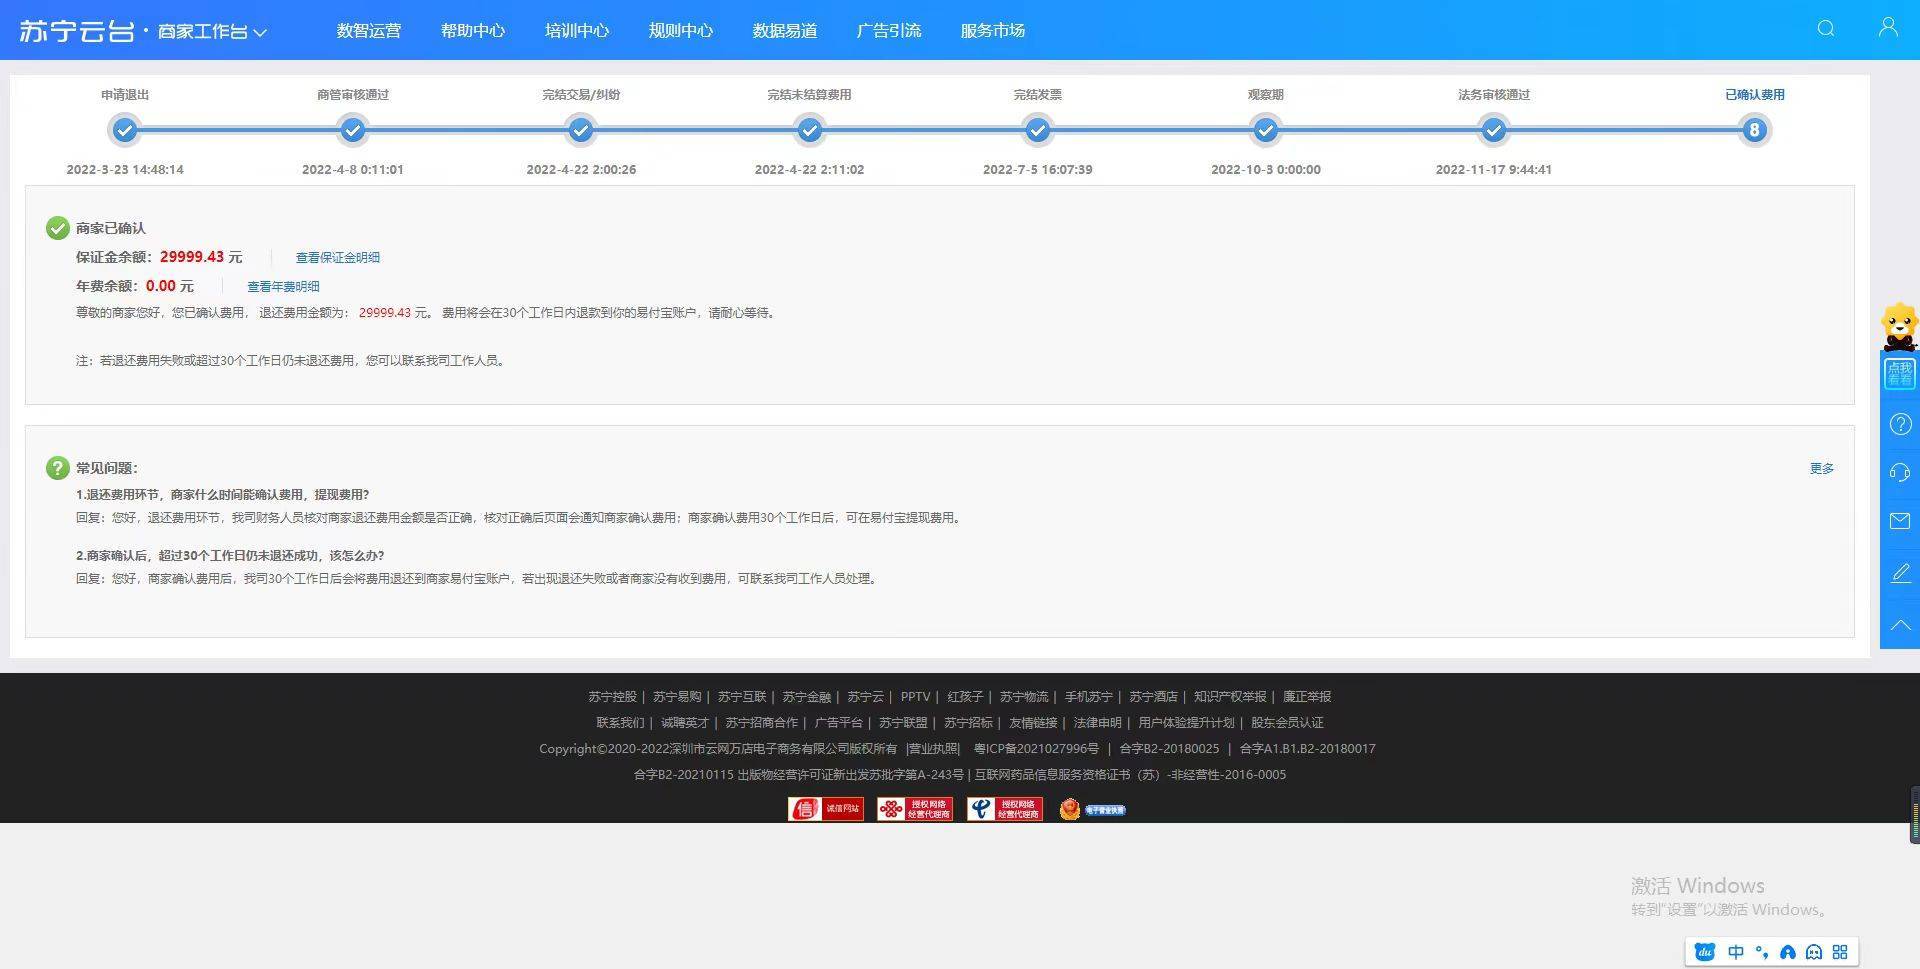Click the 苏宁易购 footer link

677,696
